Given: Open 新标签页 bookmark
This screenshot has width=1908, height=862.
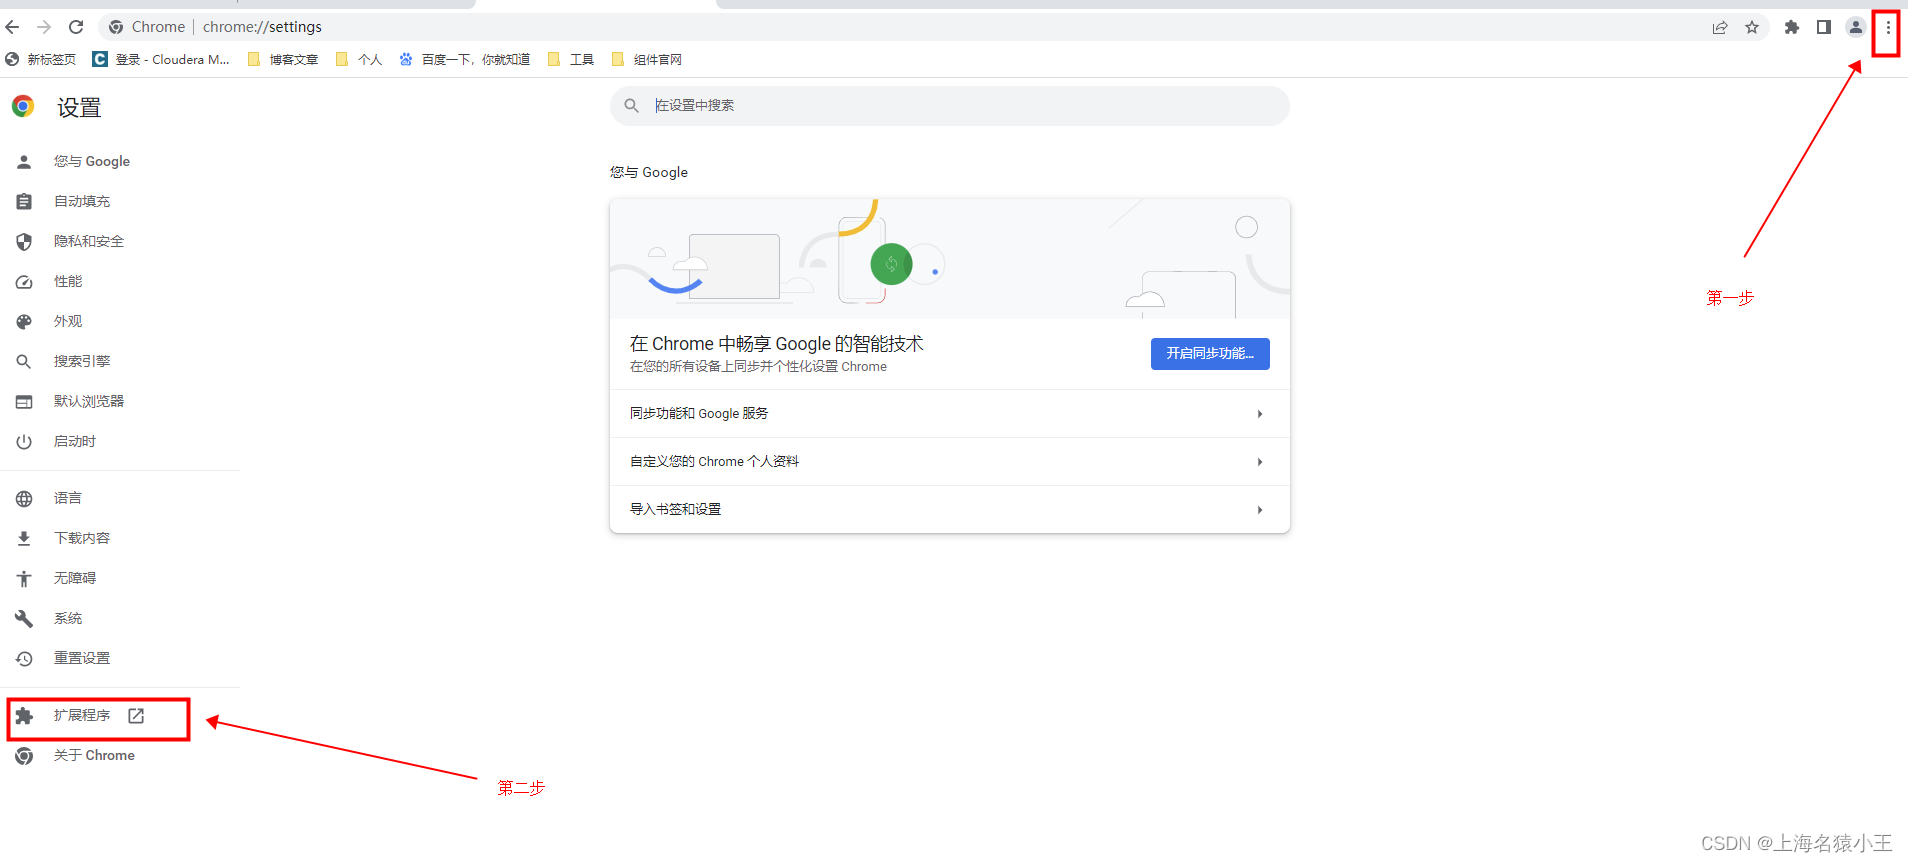Looking at the screenshot, I should tap(41, 59).
